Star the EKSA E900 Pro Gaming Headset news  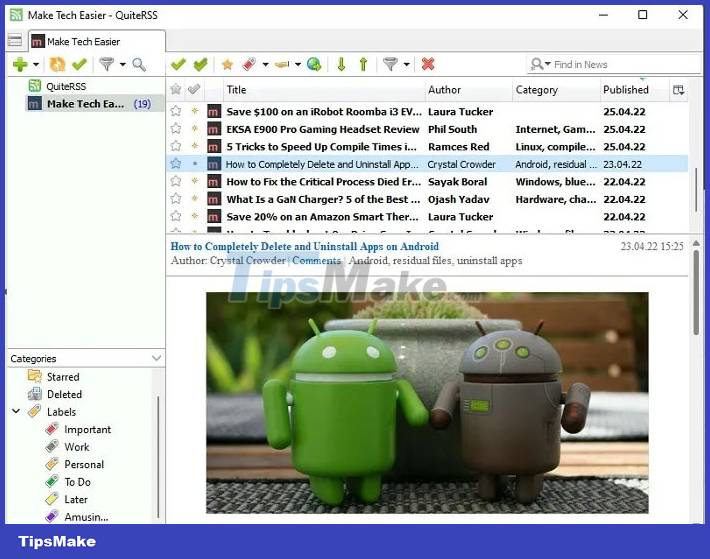pos(176,129)
